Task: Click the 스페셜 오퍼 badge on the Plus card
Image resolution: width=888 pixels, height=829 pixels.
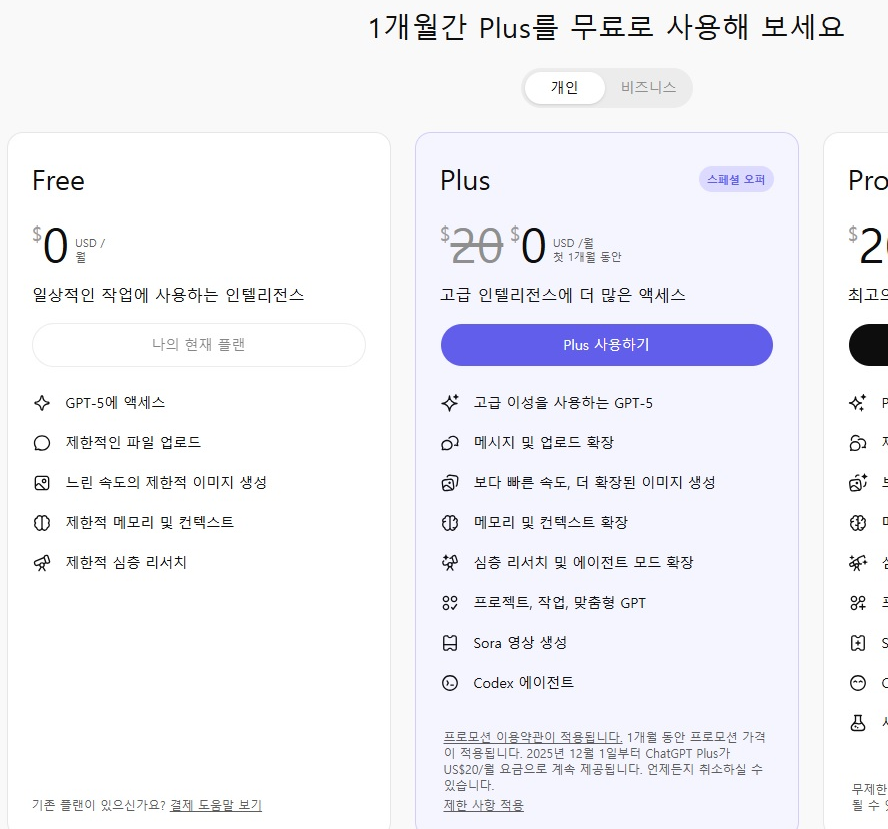Action: pyautogui.click(x=736, y=178)
